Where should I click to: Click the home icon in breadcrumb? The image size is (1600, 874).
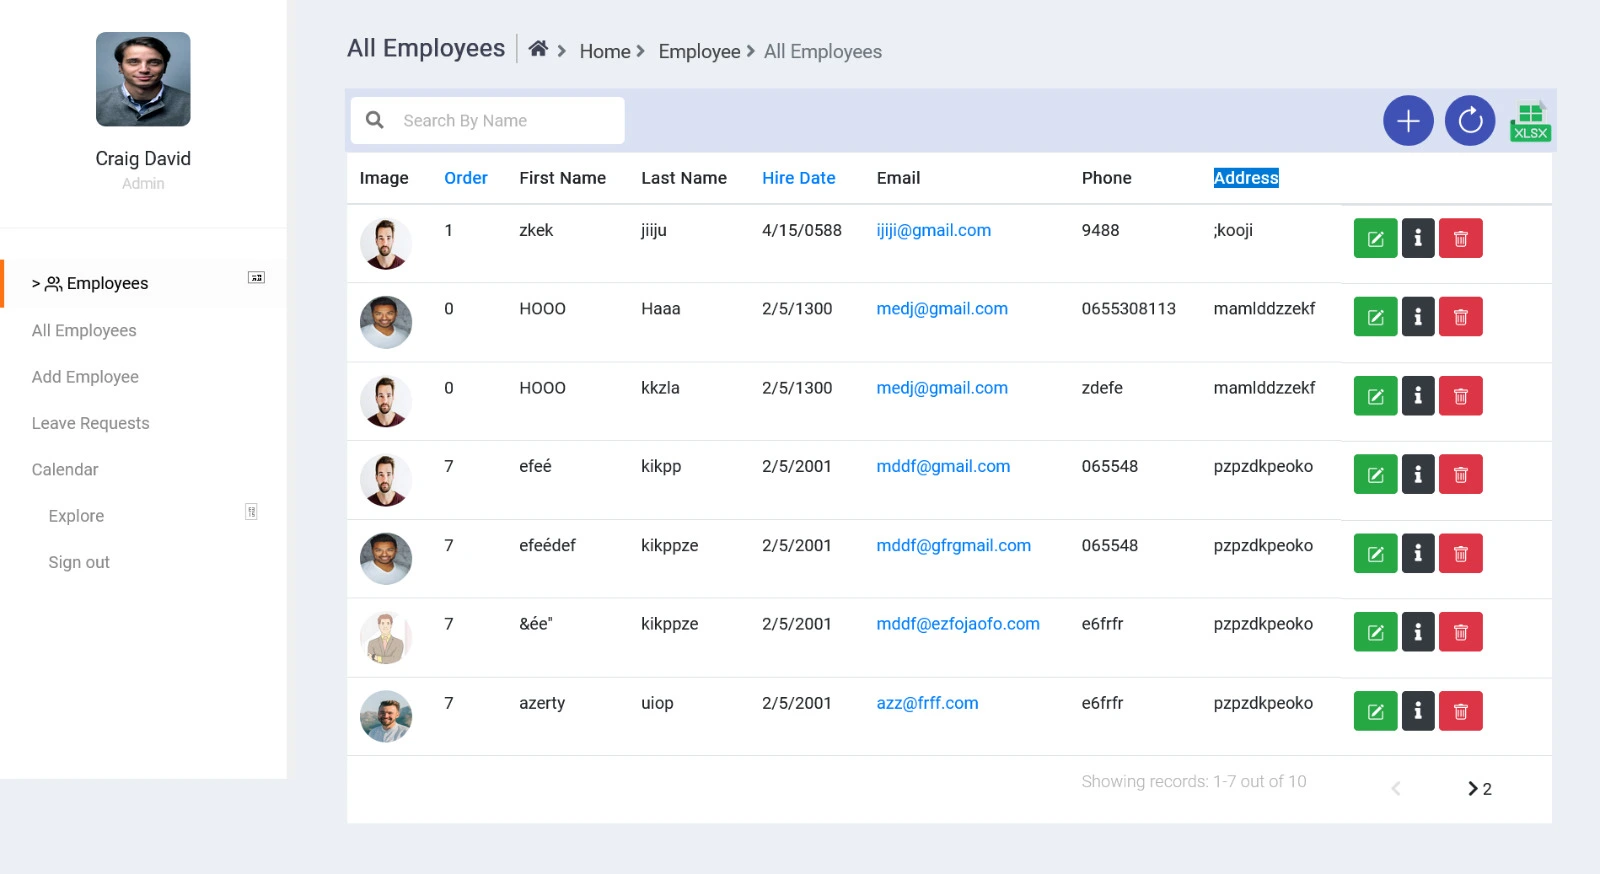tap(538, 49)
